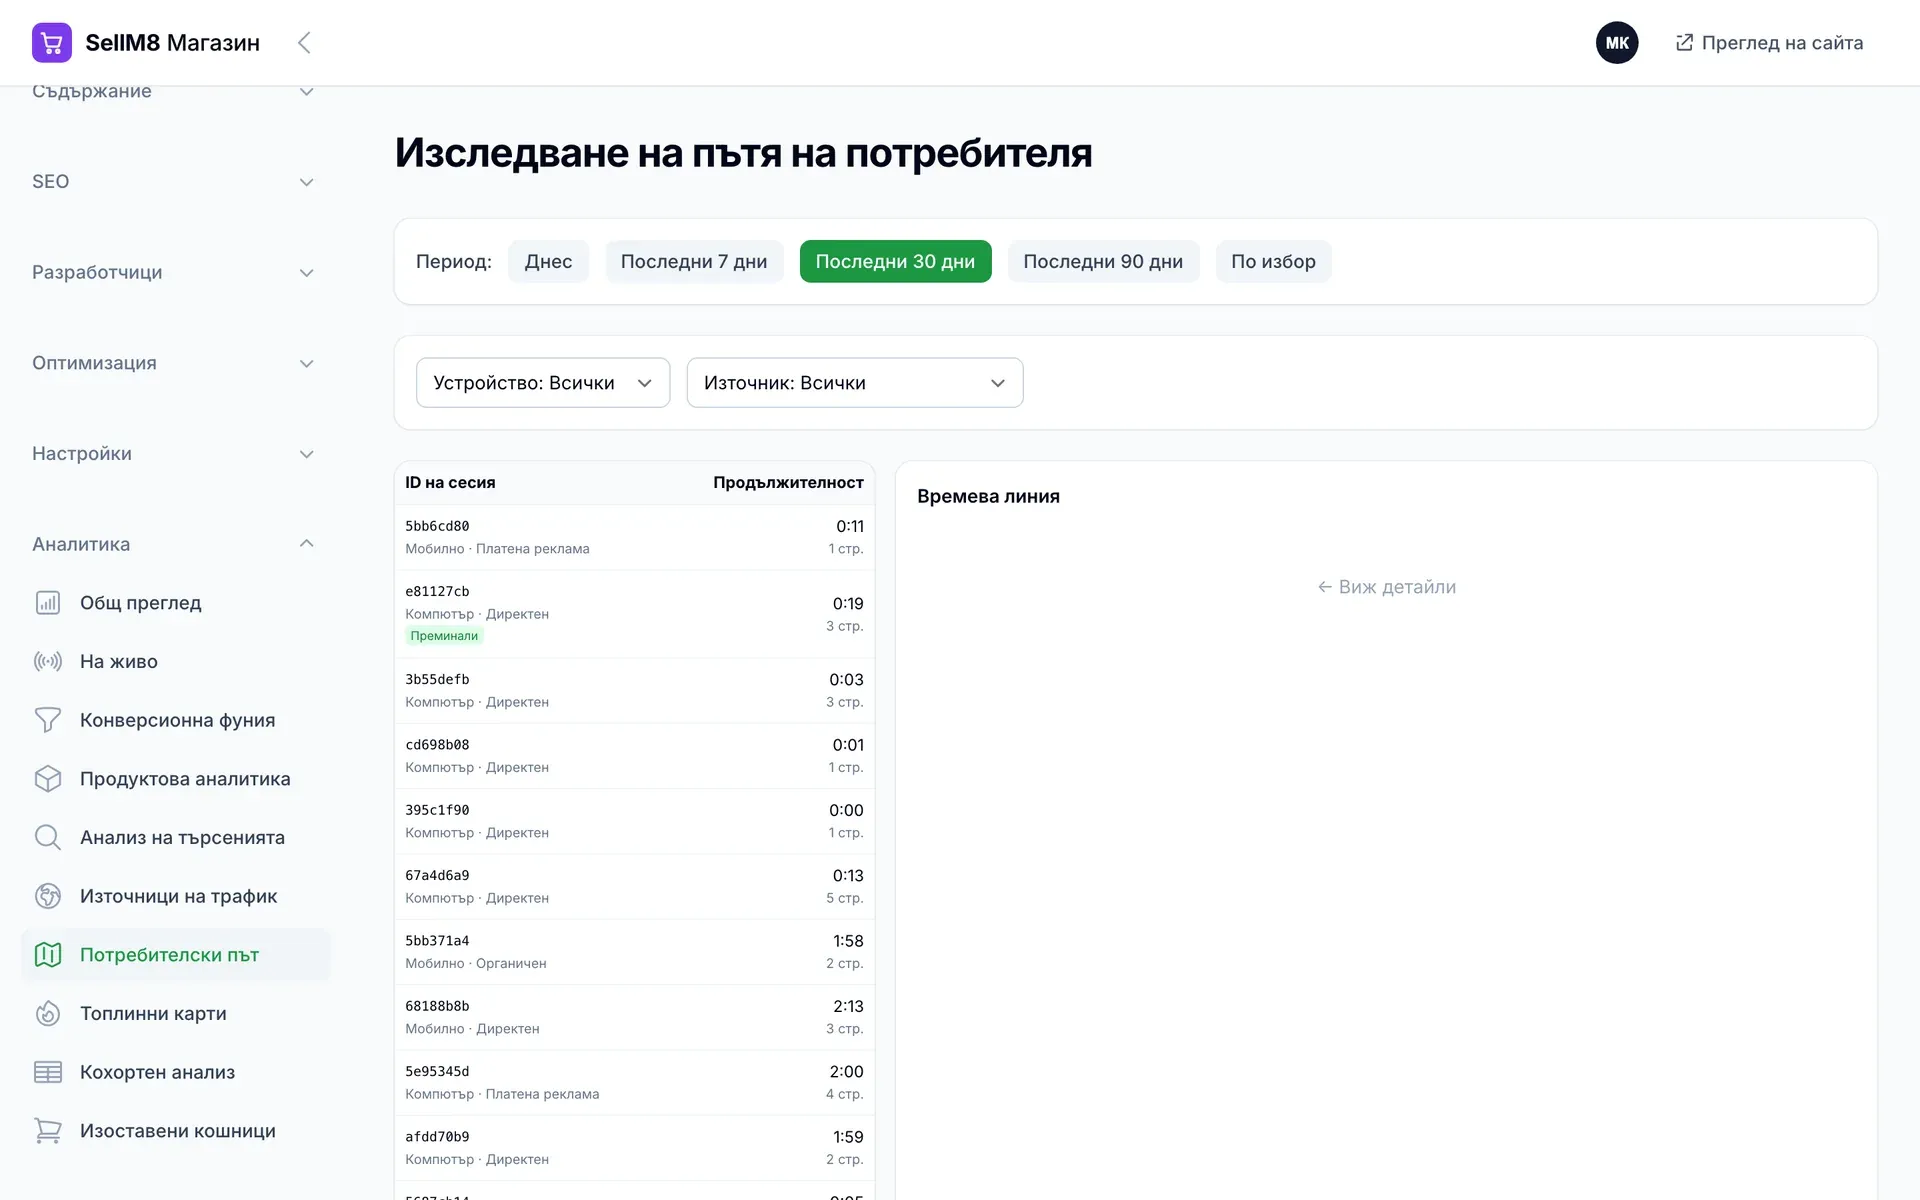Viewport: 1920px width, 1200px height.
Task: Select session 5e95345d row
Action: tap(634, 1083)
